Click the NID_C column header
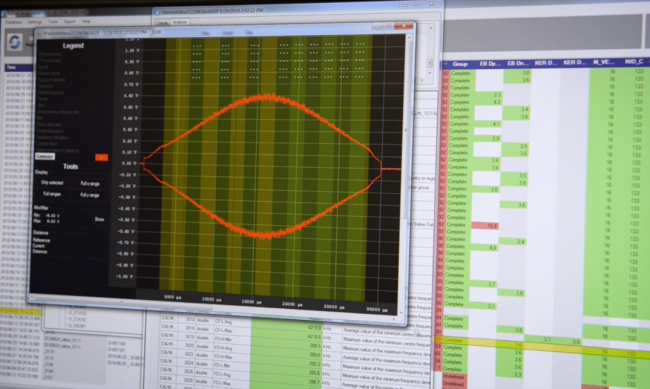The height and width of the screenshot is (389, 650). [x=633, y=62]
